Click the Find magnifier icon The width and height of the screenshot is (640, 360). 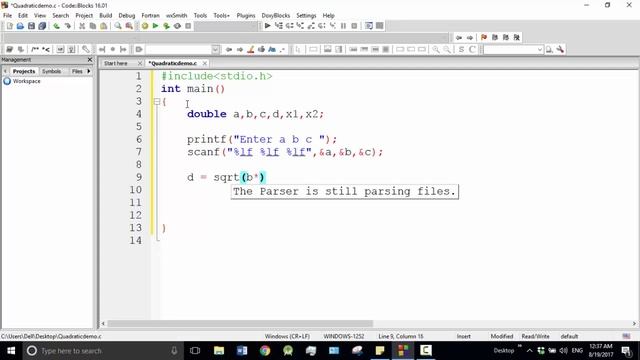click(x=118, y=26)
